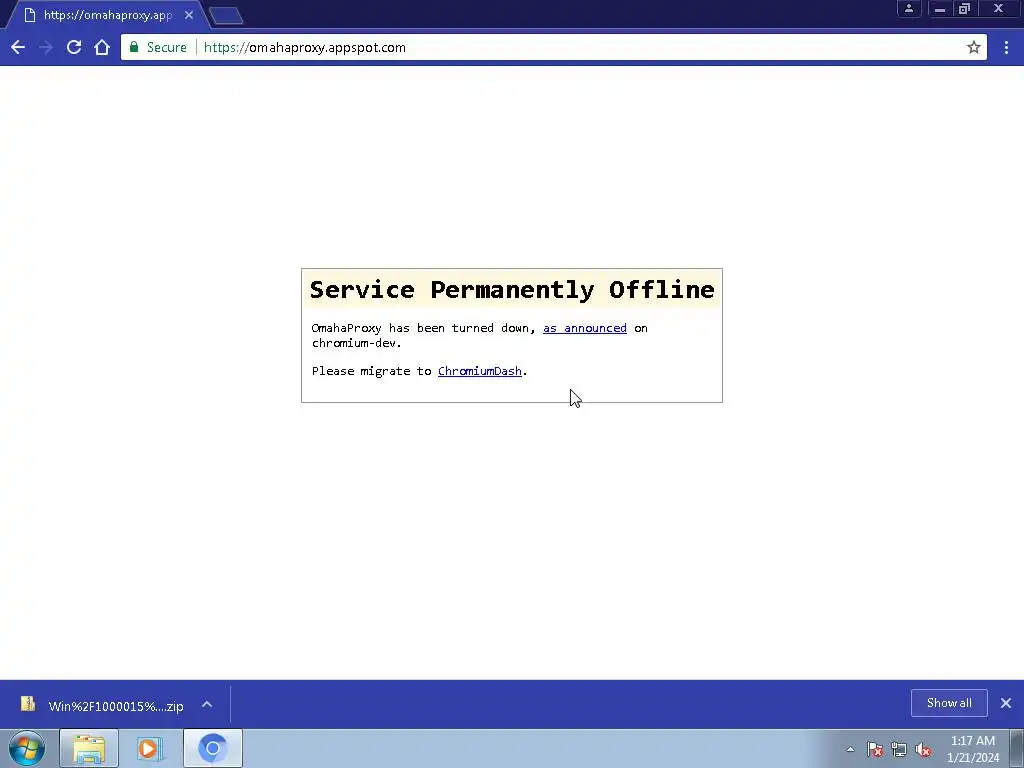Launch Windows Explorer from taskbar
The width and height of the screenshot is (1024, 768).
(x=89, y=748)
